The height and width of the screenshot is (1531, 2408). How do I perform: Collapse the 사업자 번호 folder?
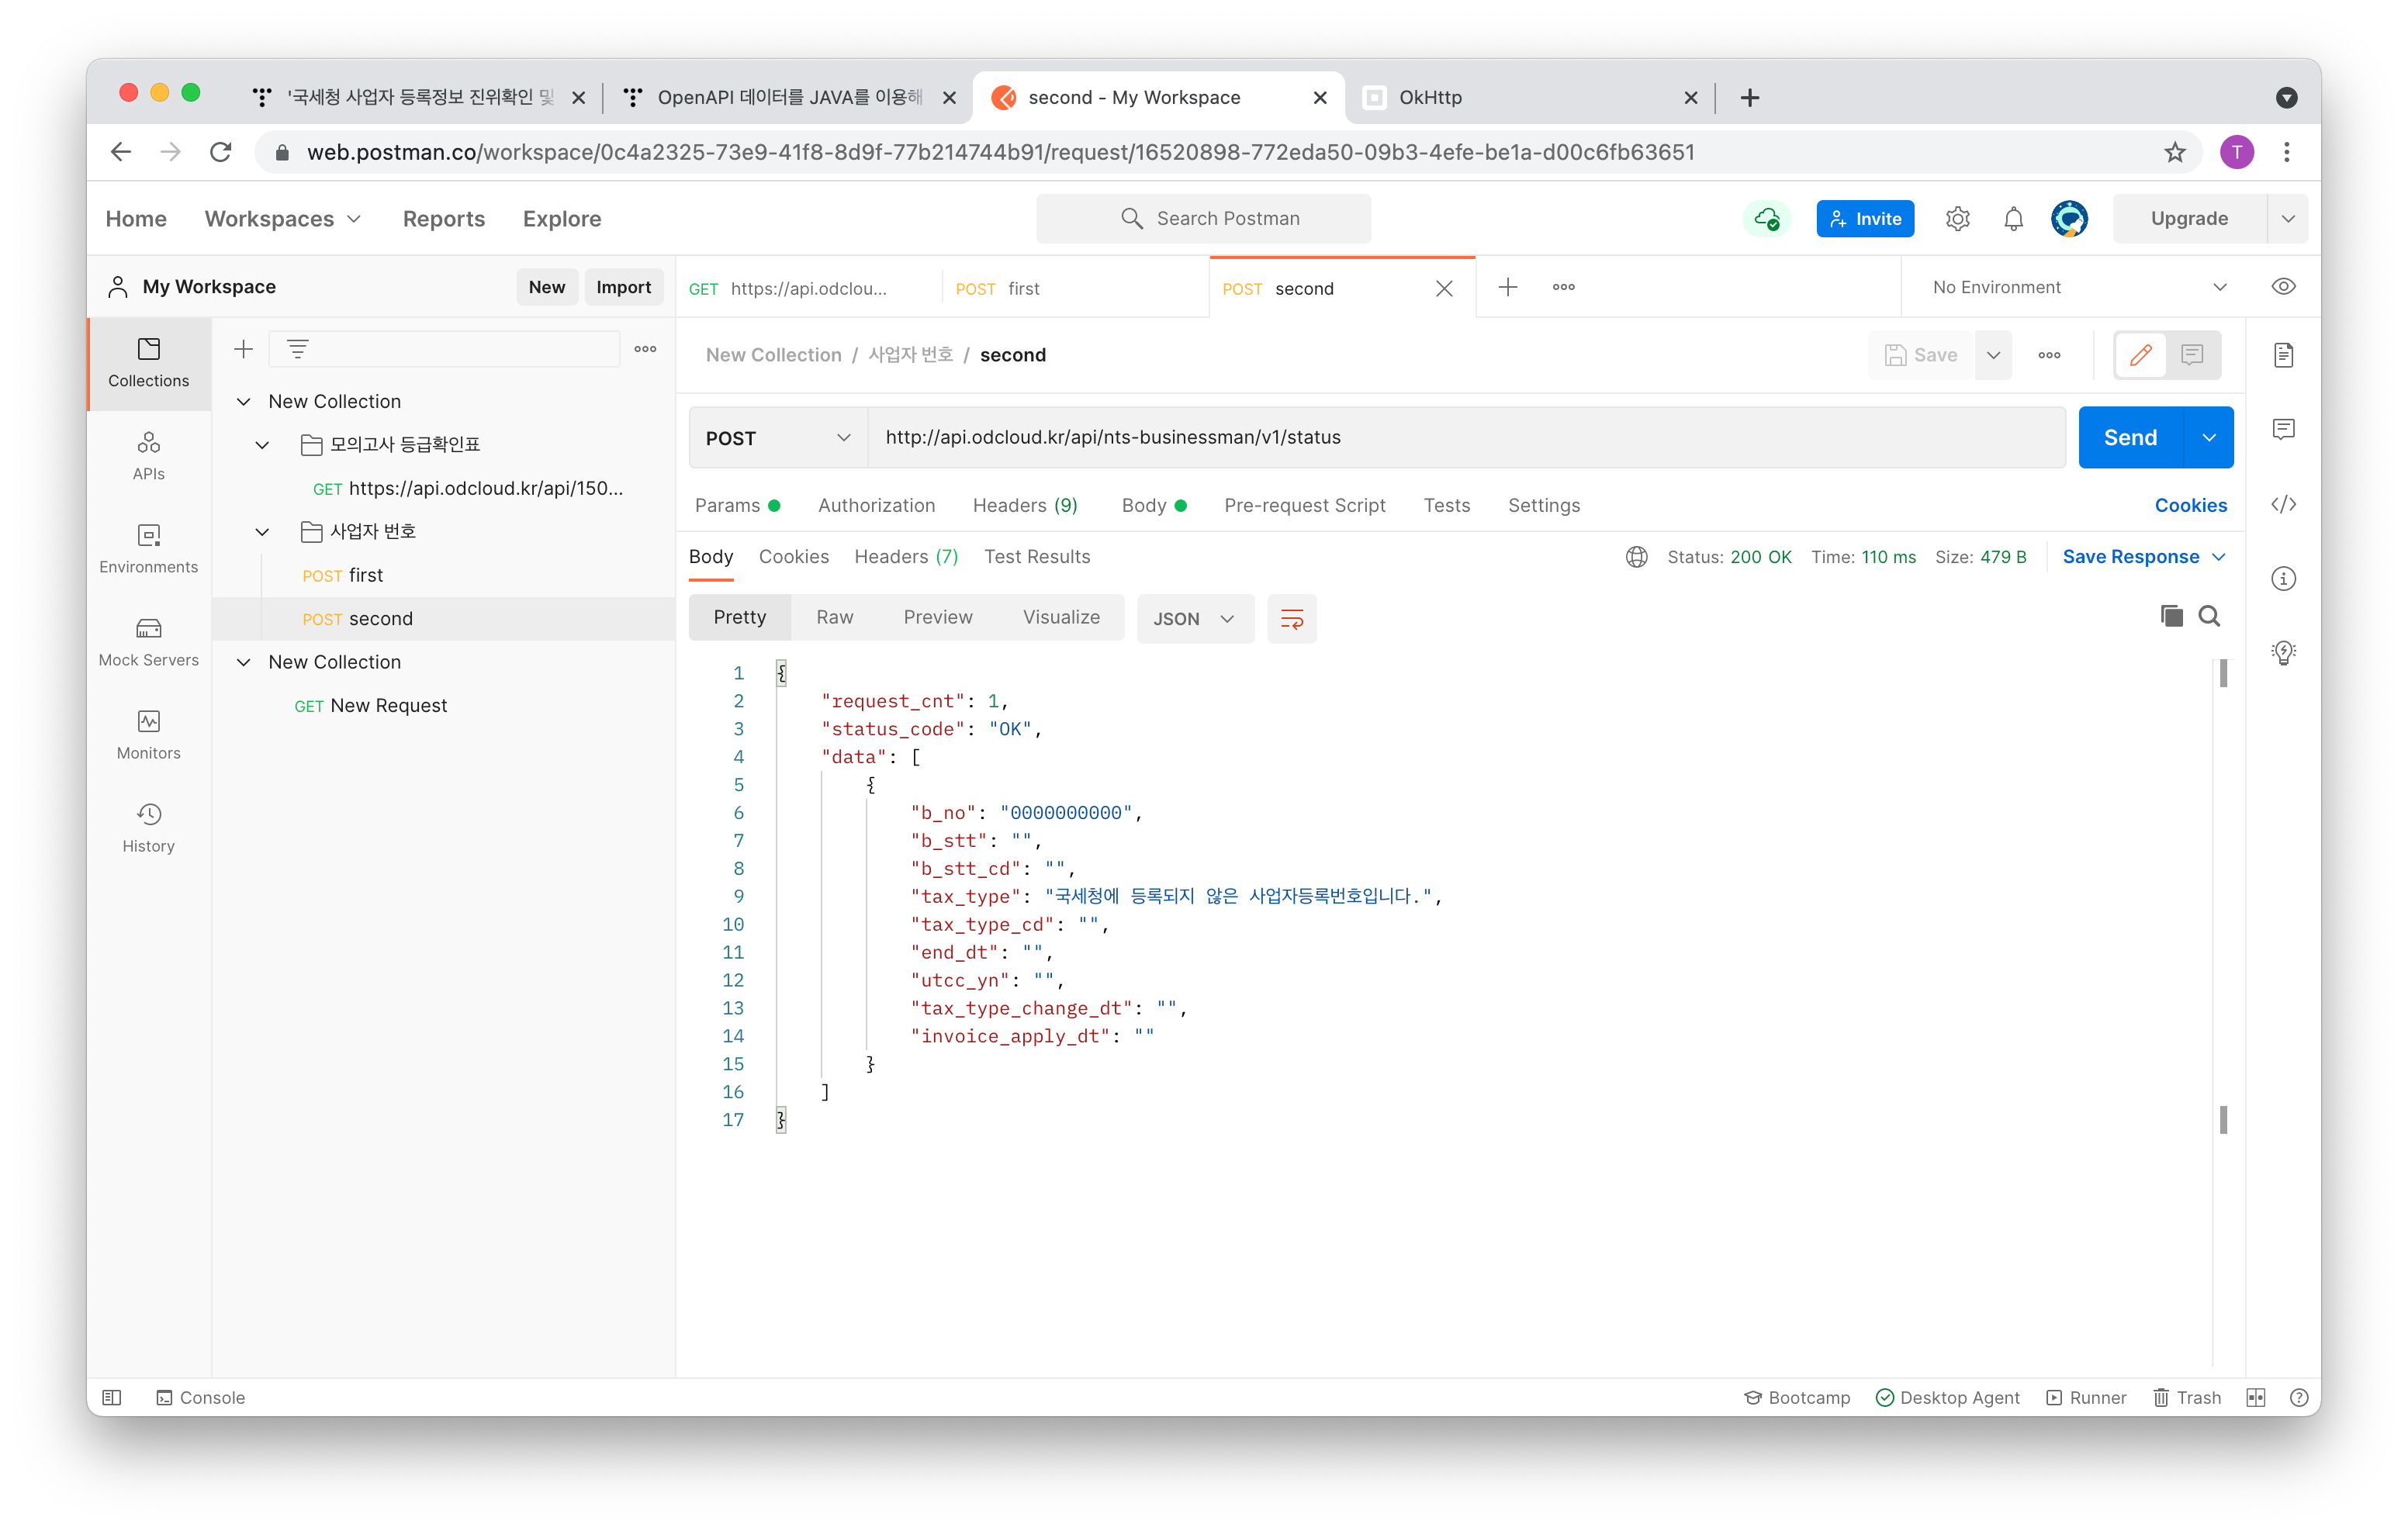tap(262, 531)
